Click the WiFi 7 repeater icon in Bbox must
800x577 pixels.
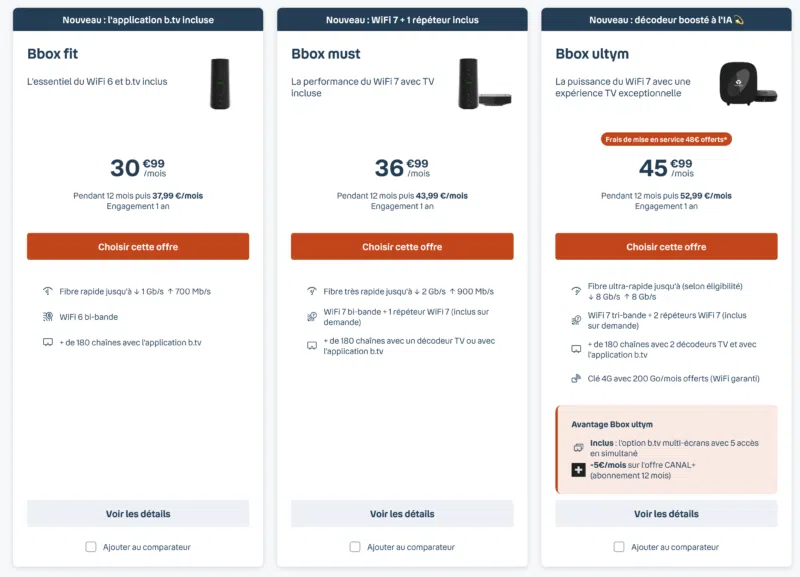point(312,317)
